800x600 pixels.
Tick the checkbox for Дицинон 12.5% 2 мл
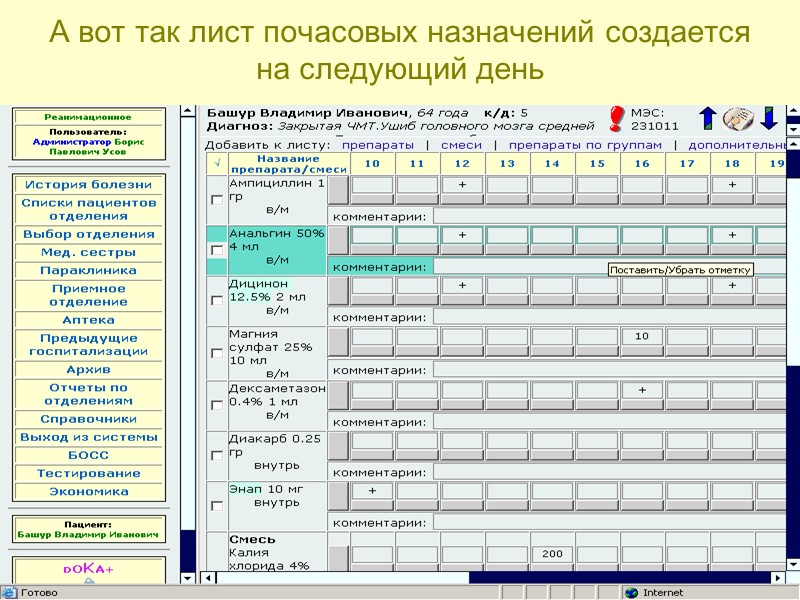[217, 300]
